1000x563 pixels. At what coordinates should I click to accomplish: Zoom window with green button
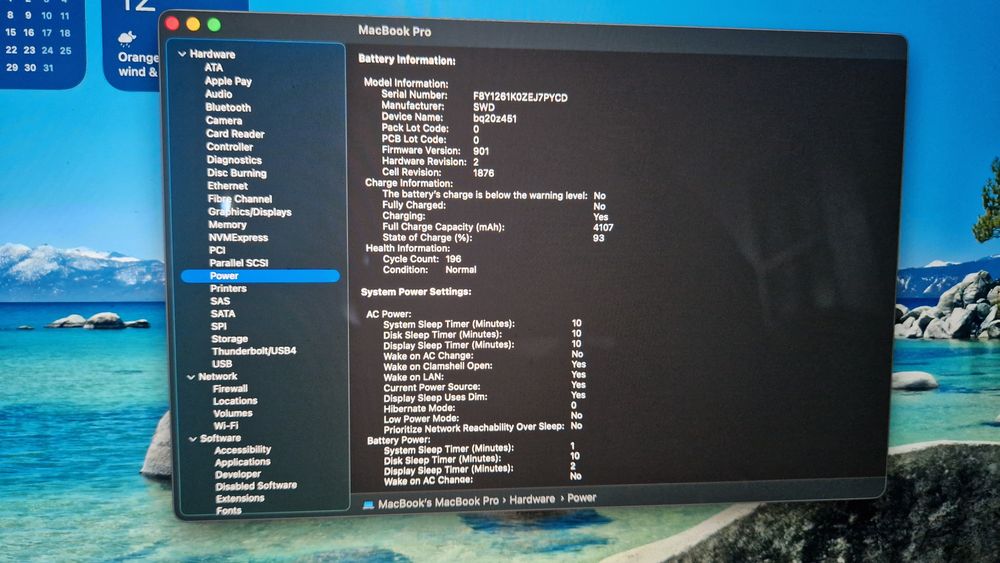click(214, 25)
